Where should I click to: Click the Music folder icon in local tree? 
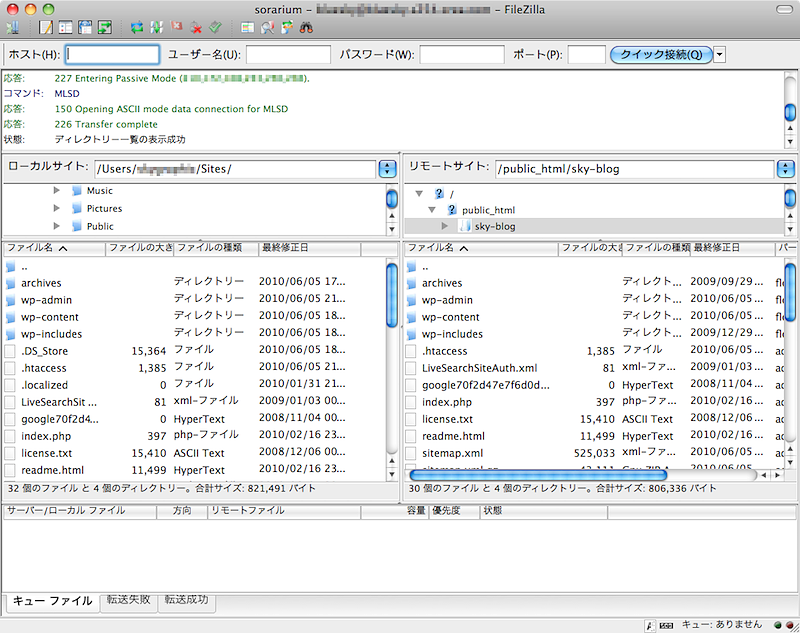coord(77,191)
